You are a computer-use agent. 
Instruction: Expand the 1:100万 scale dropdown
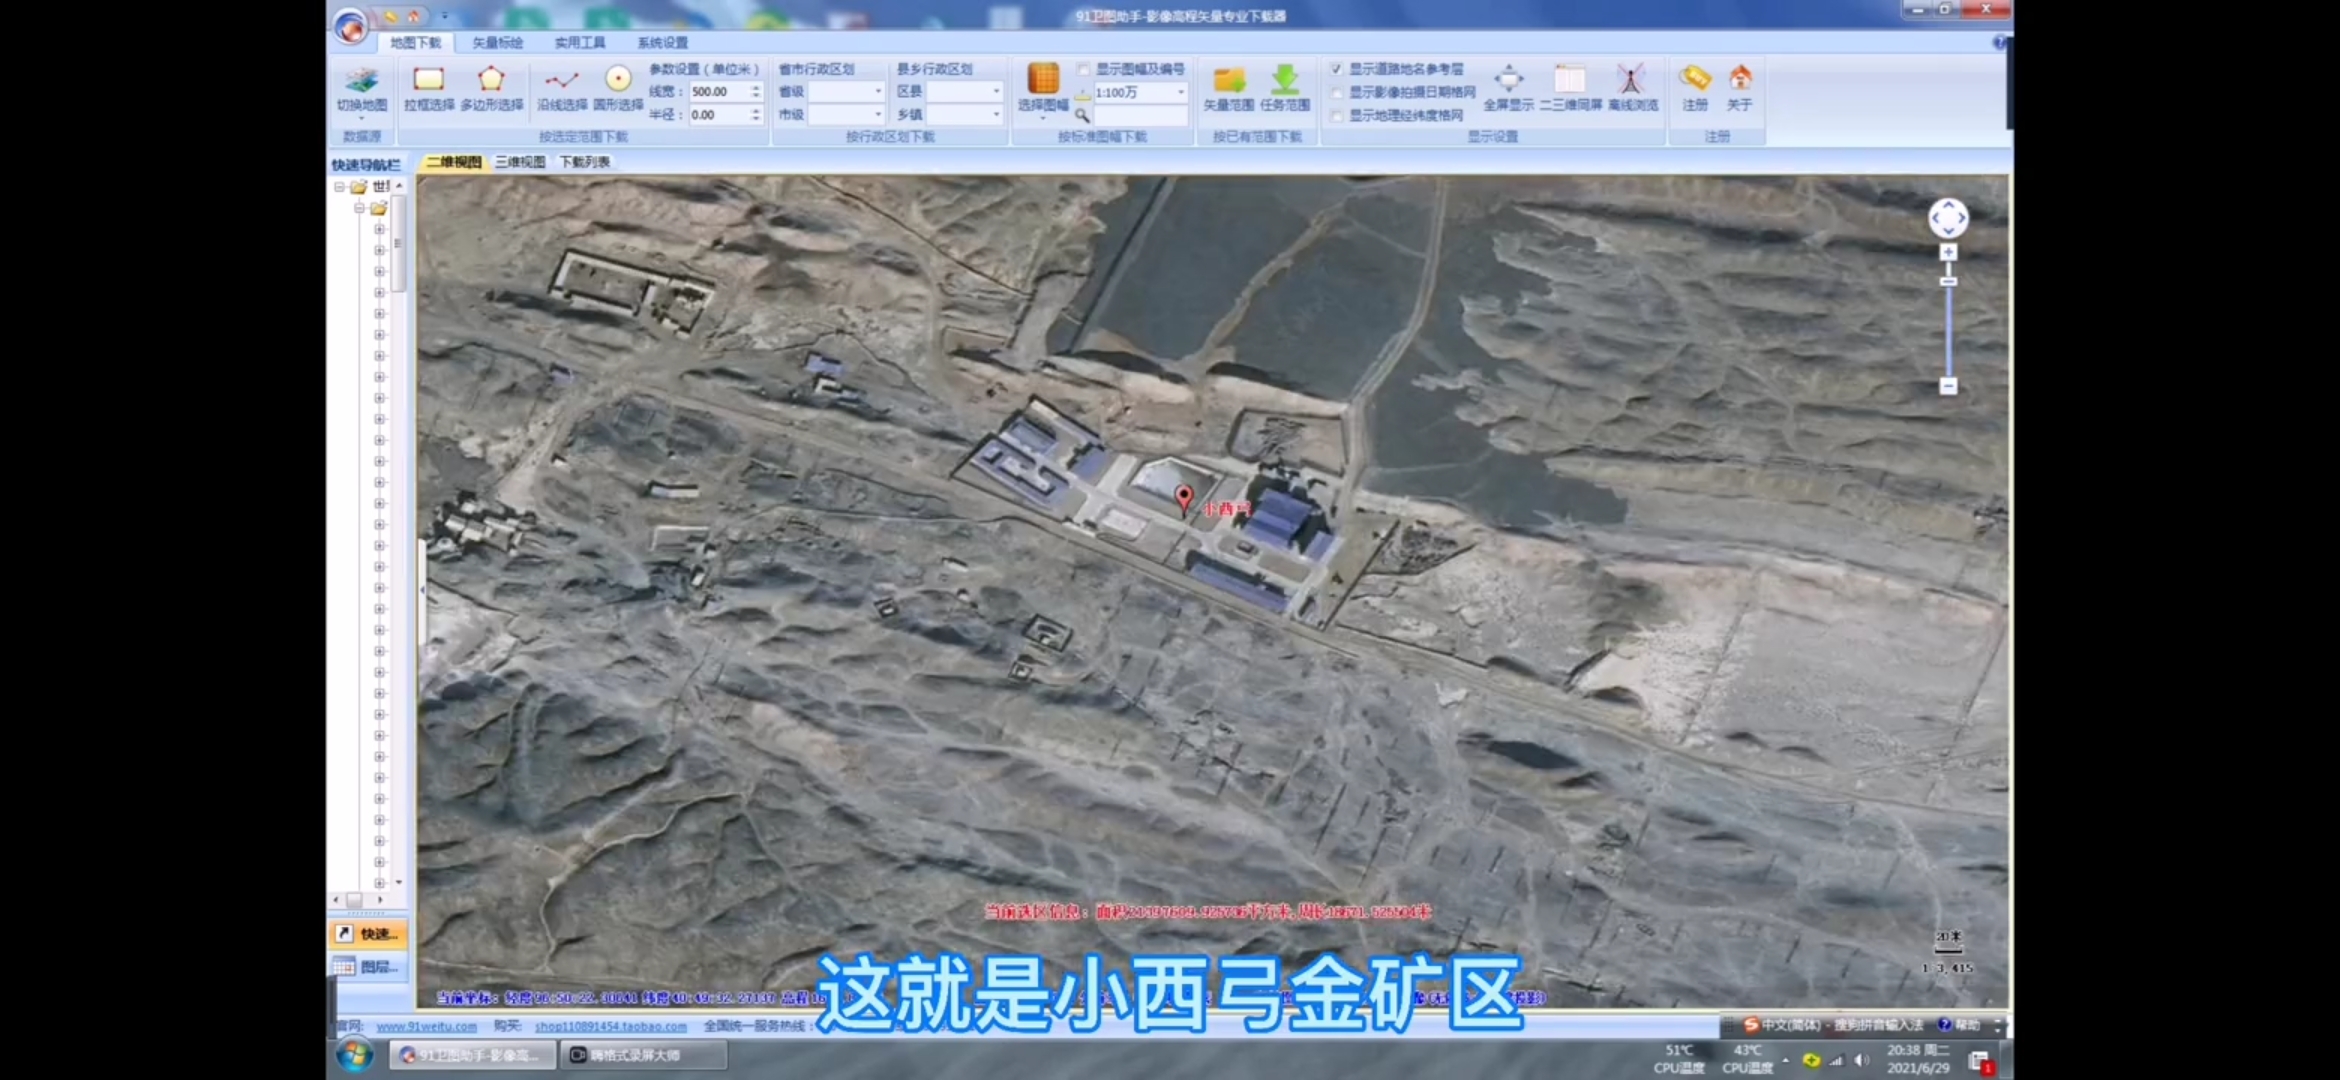click(x=1181, y=92)
